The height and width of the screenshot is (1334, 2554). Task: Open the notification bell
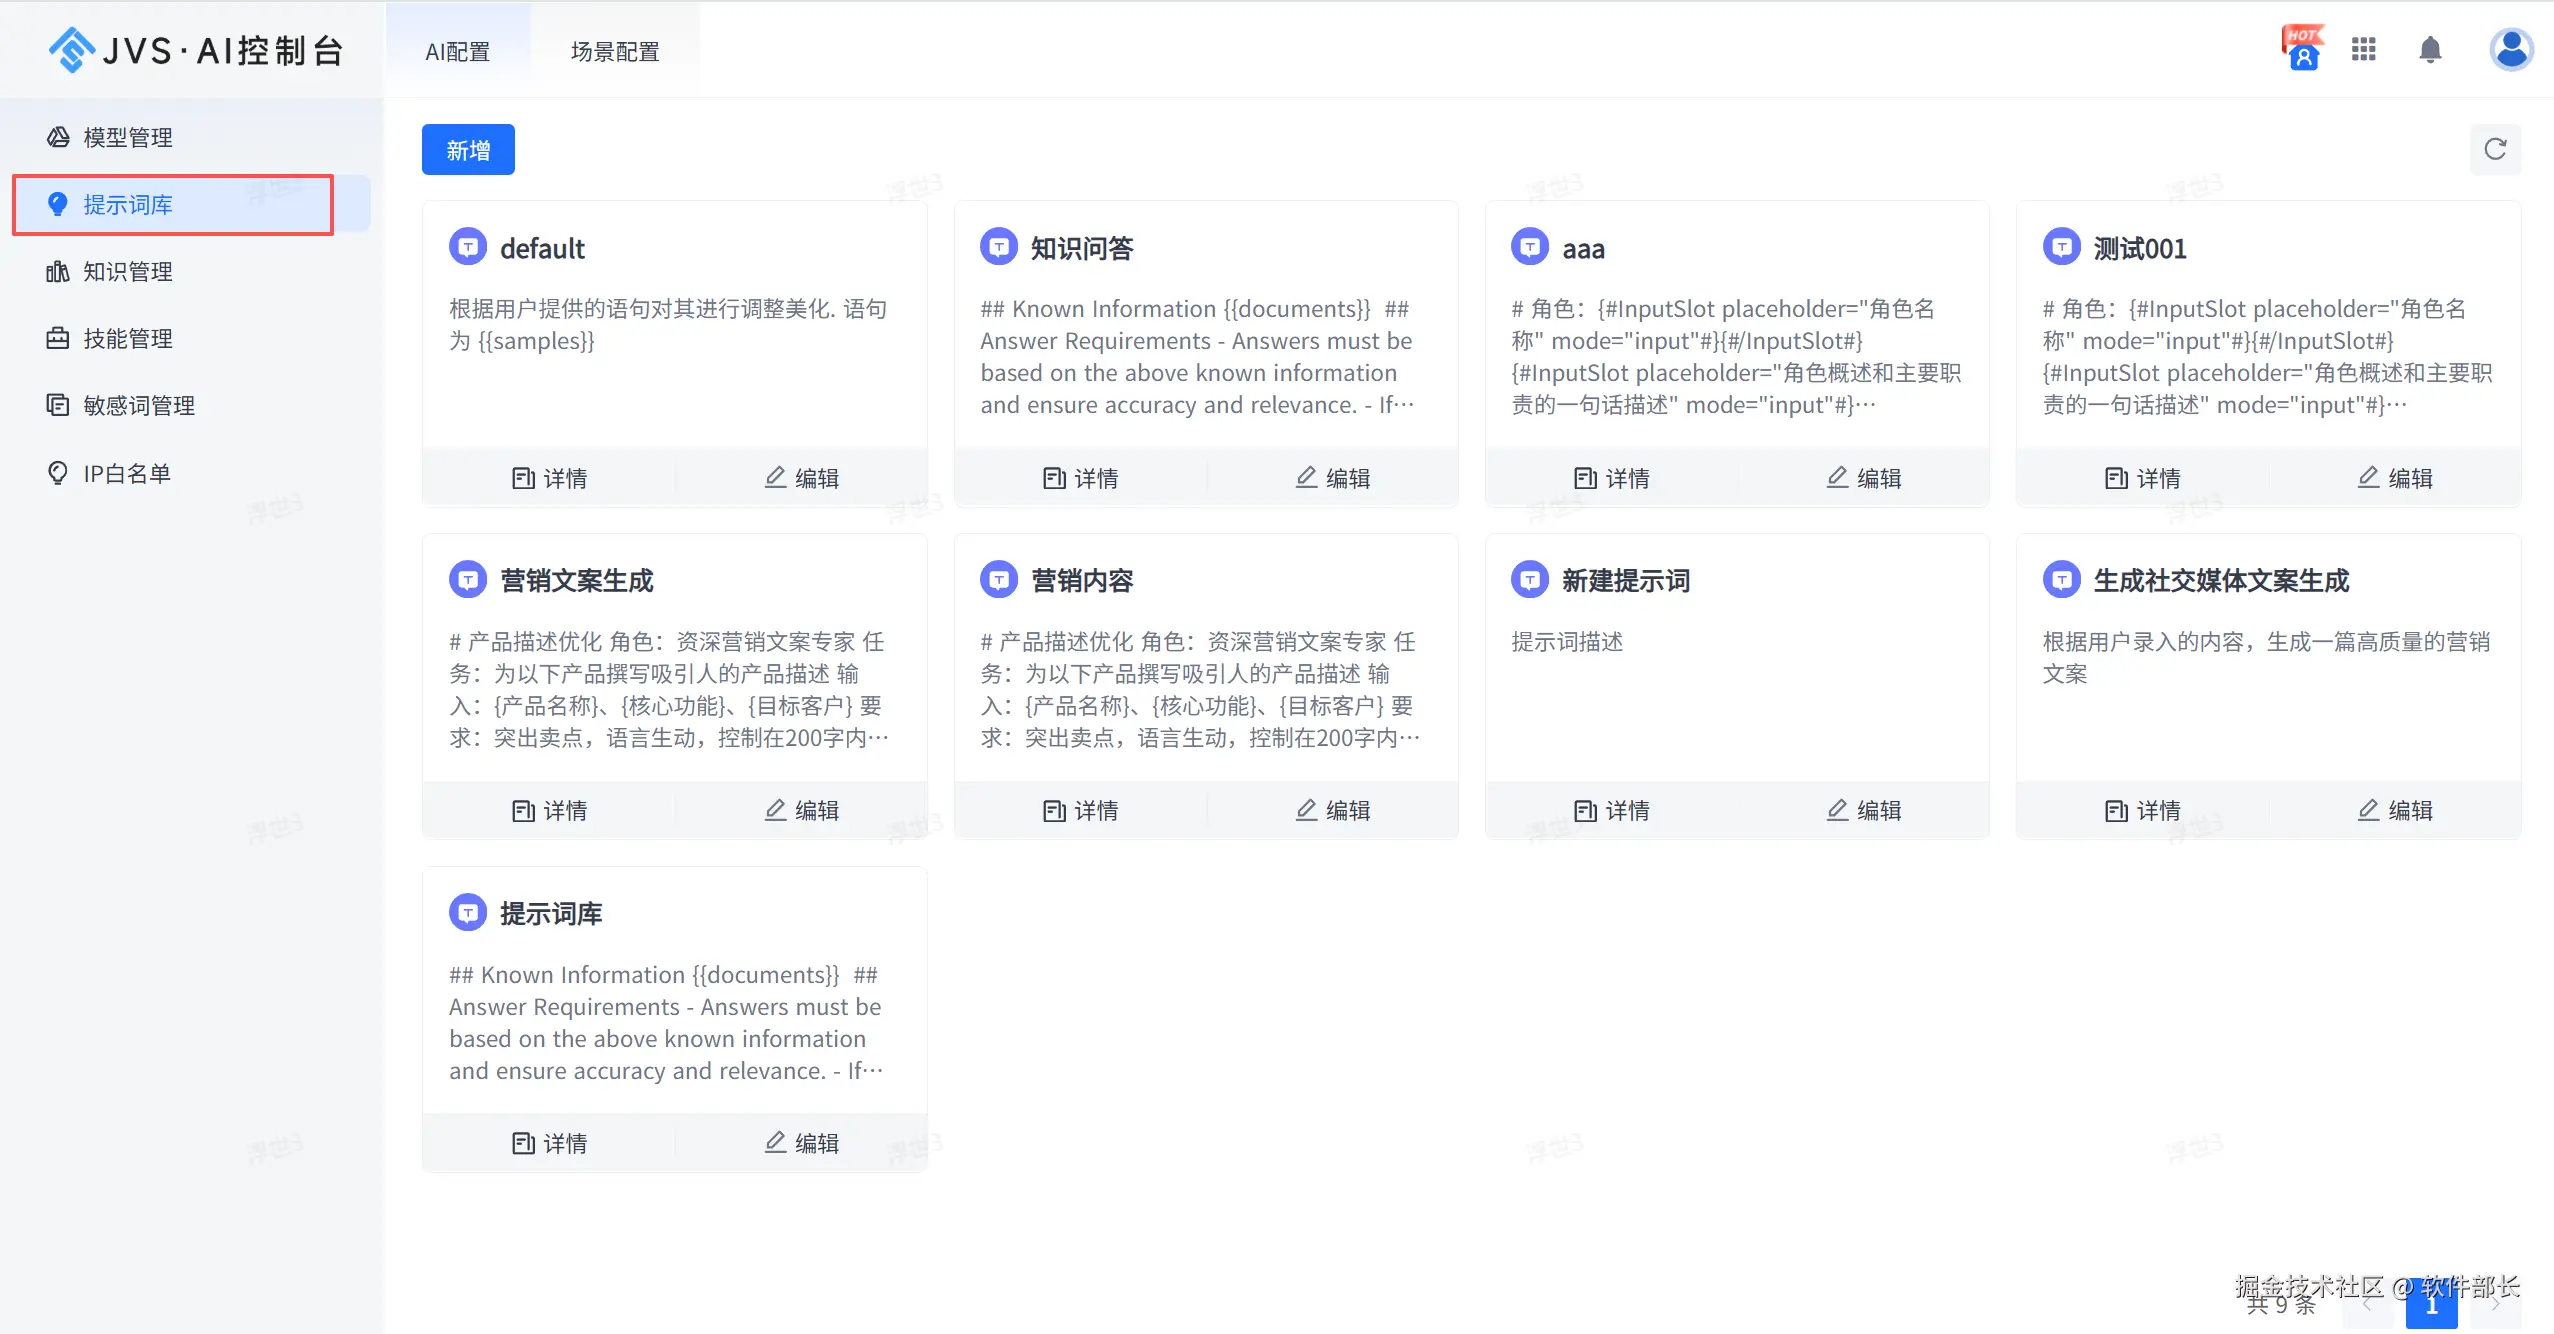(x=2430, y=50)
